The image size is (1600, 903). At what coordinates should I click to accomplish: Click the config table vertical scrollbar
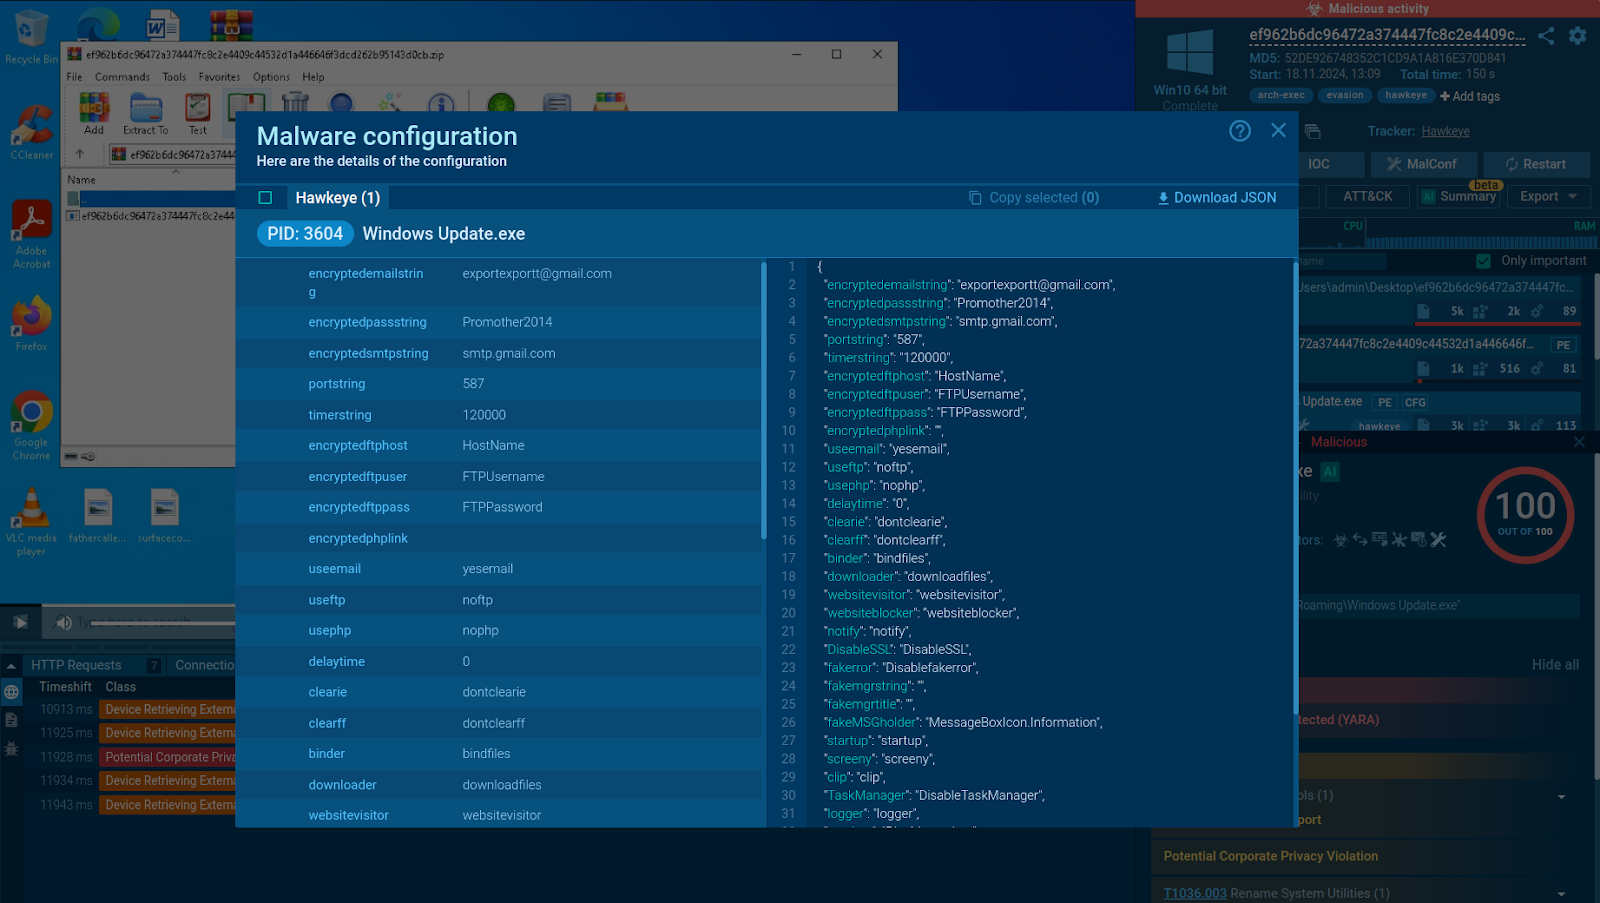764,400
